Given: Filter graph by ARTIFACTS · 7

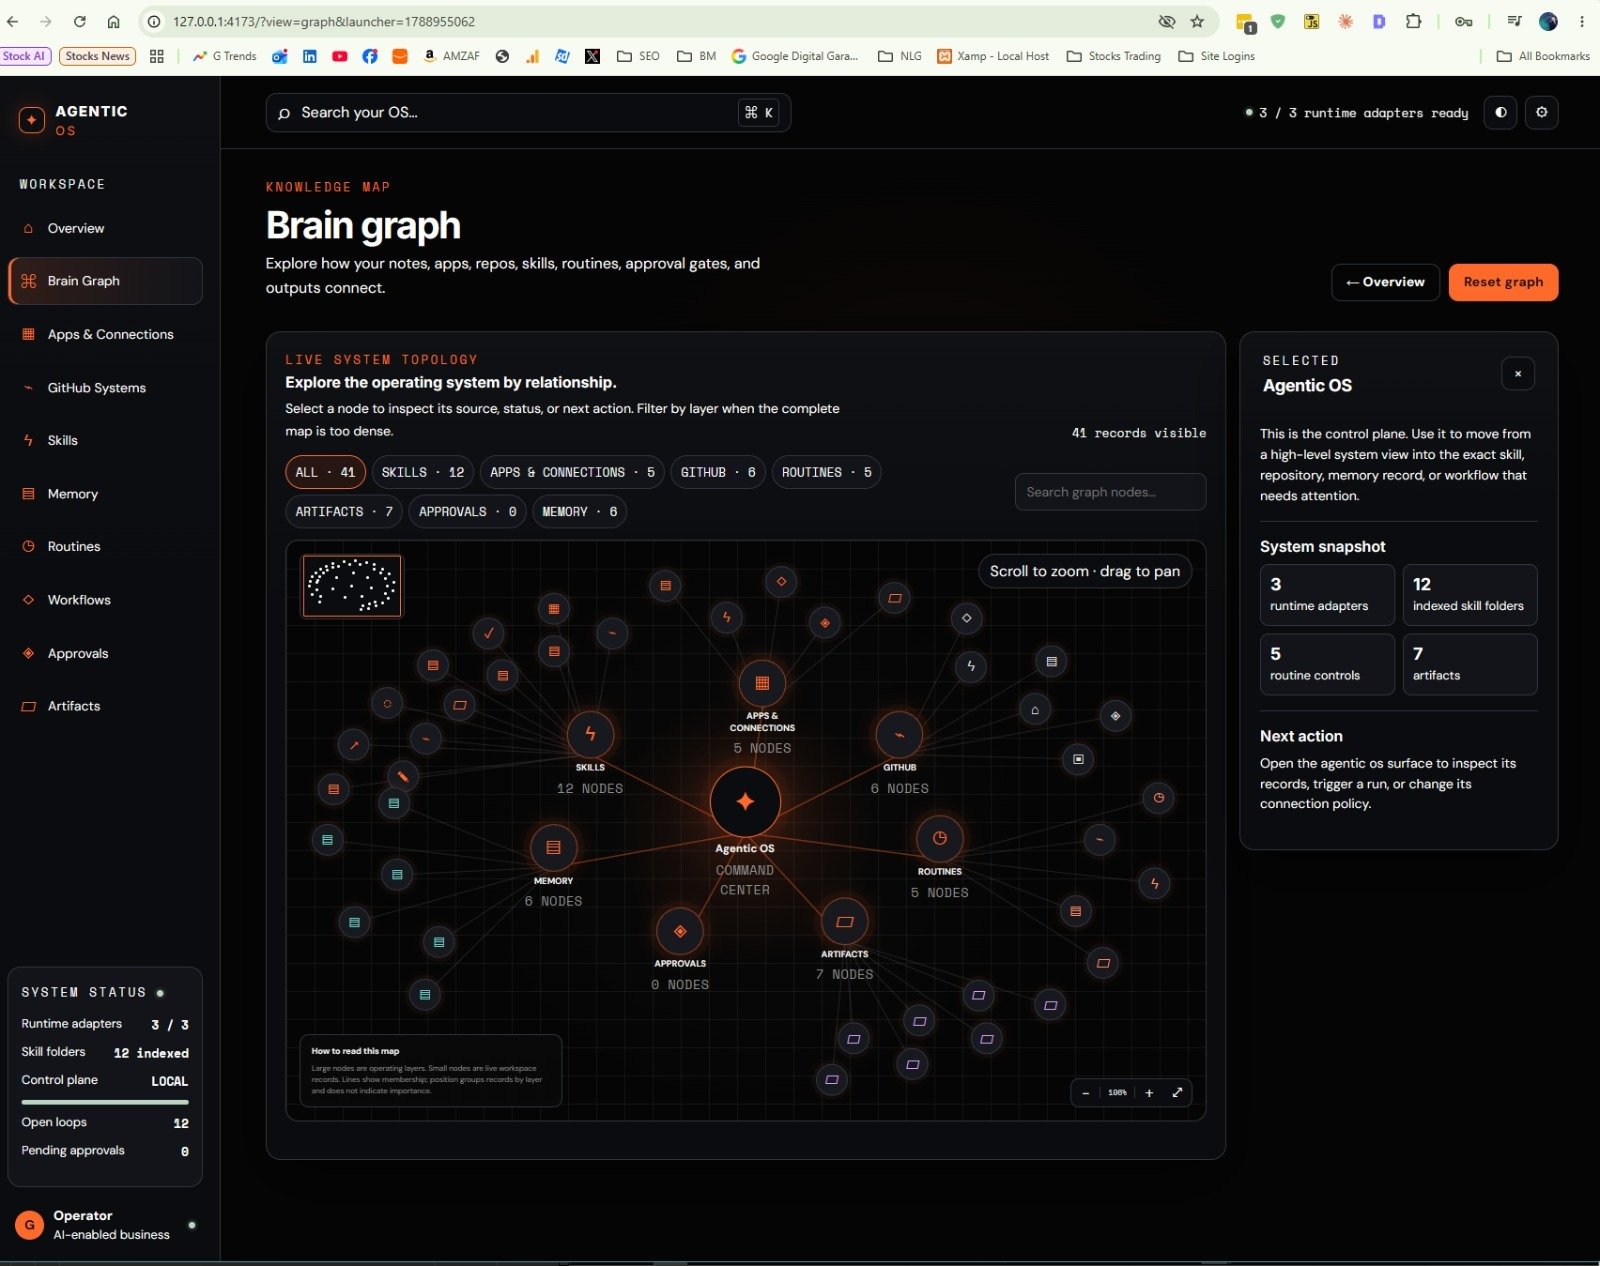Looking at the screenshot, I should coord(344,511).
